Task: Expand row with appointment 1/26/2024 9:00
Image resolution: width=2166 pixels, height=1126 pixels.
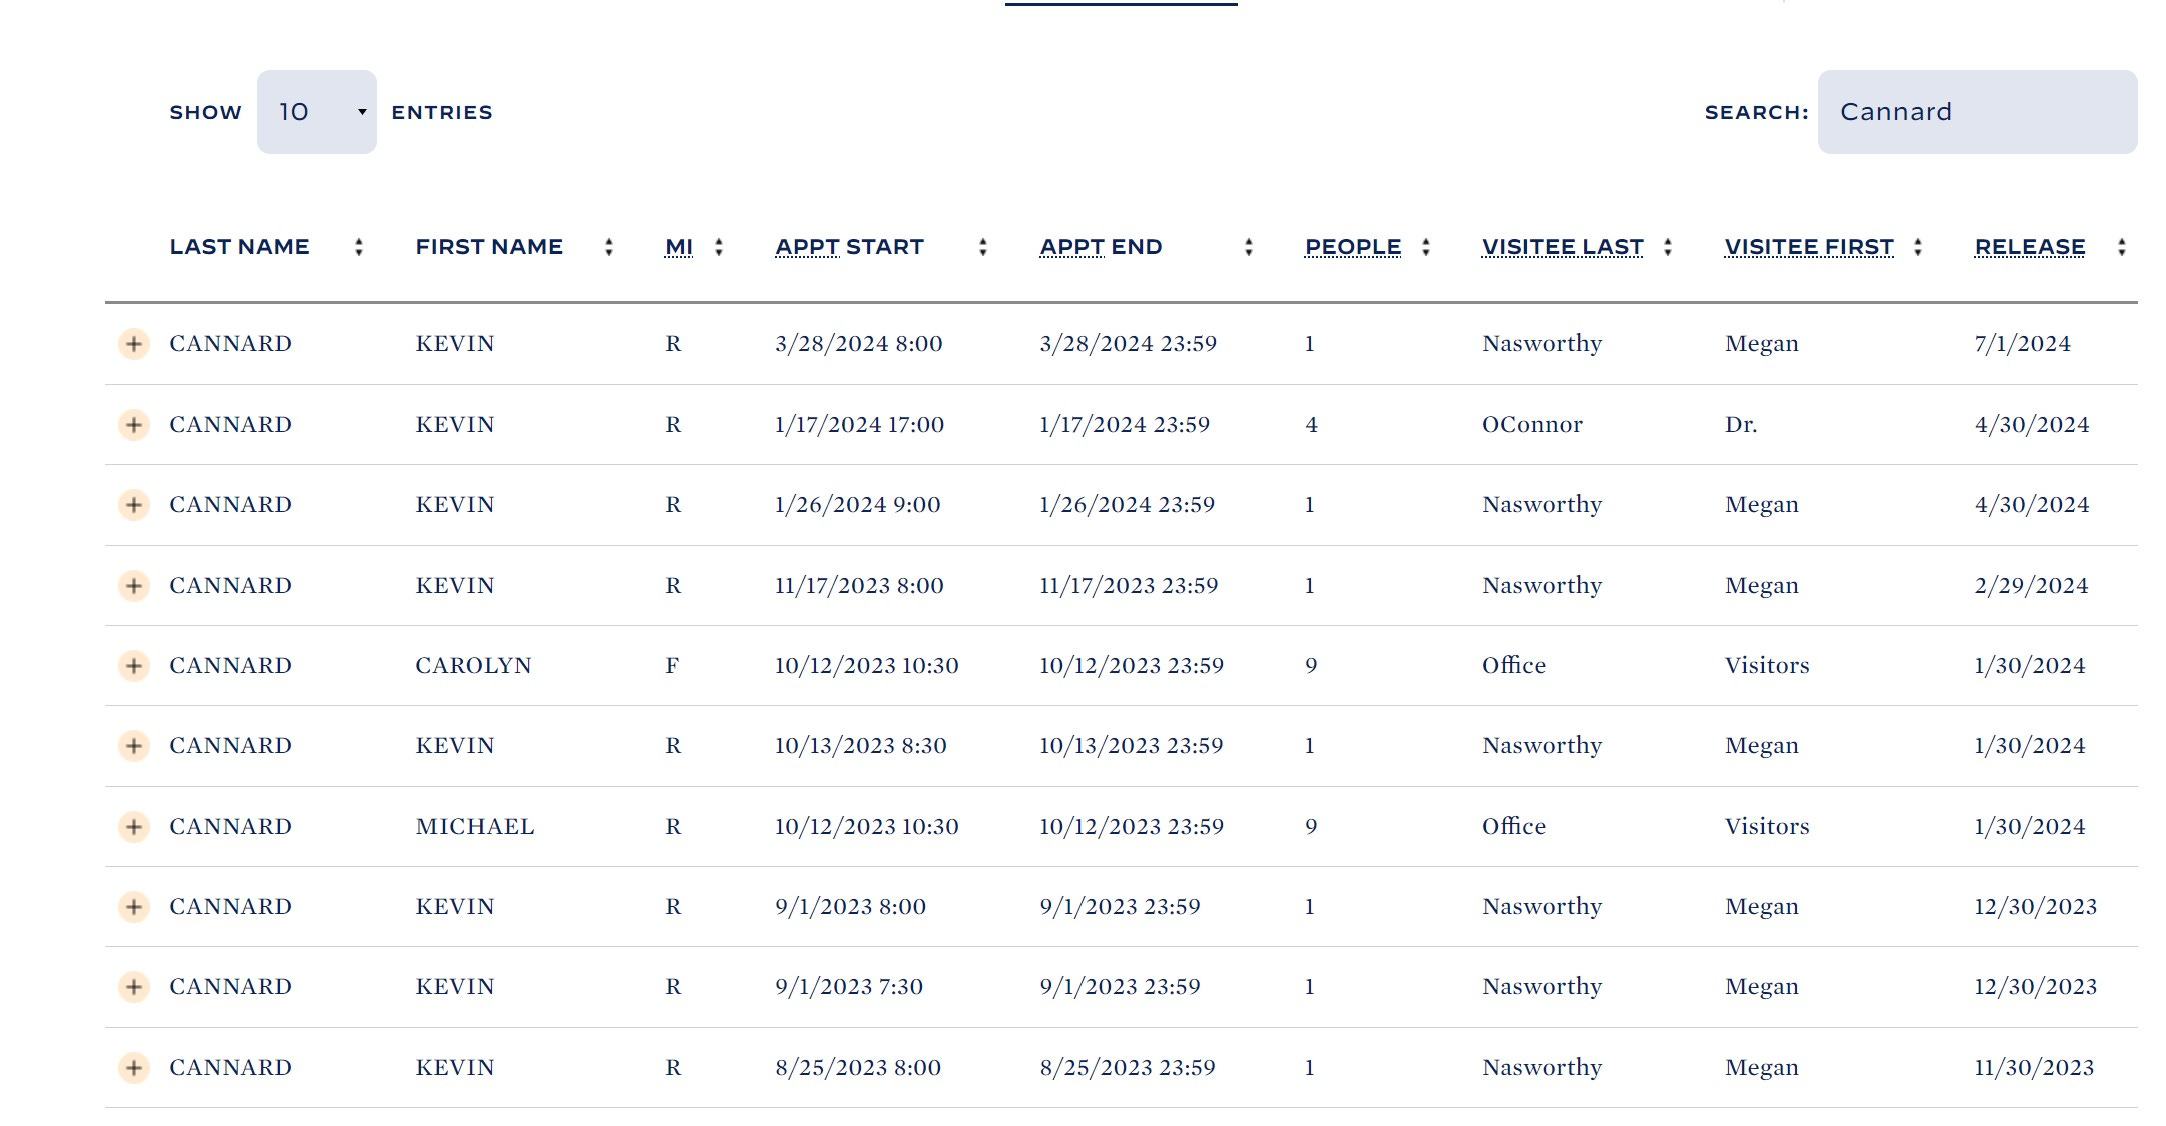Action: tap(133, 505)
